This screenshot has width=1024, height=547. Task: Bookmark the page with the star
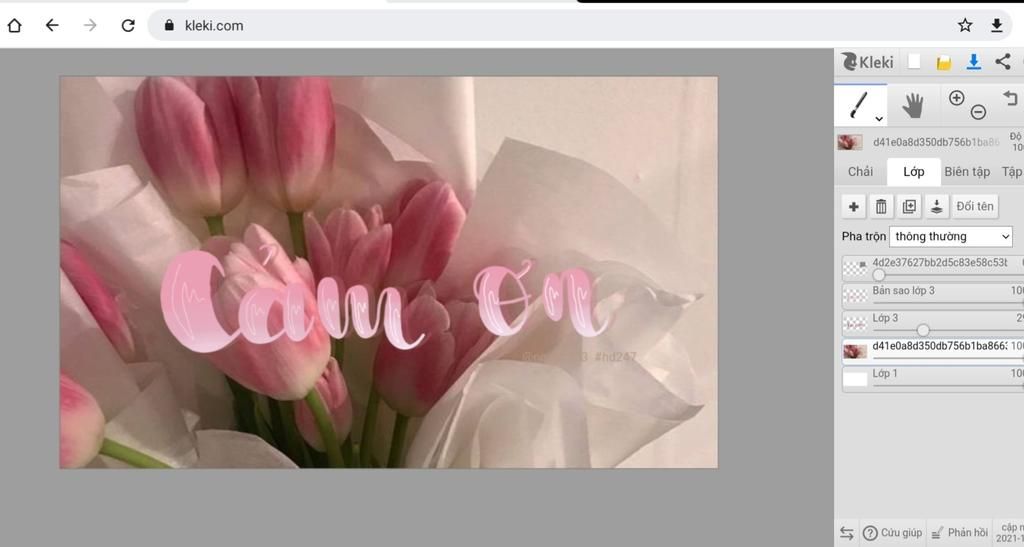[965, 25]
